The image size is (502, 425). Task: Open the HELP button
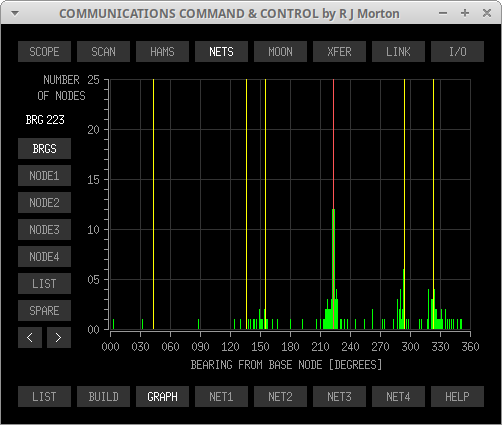pos(457,397)
